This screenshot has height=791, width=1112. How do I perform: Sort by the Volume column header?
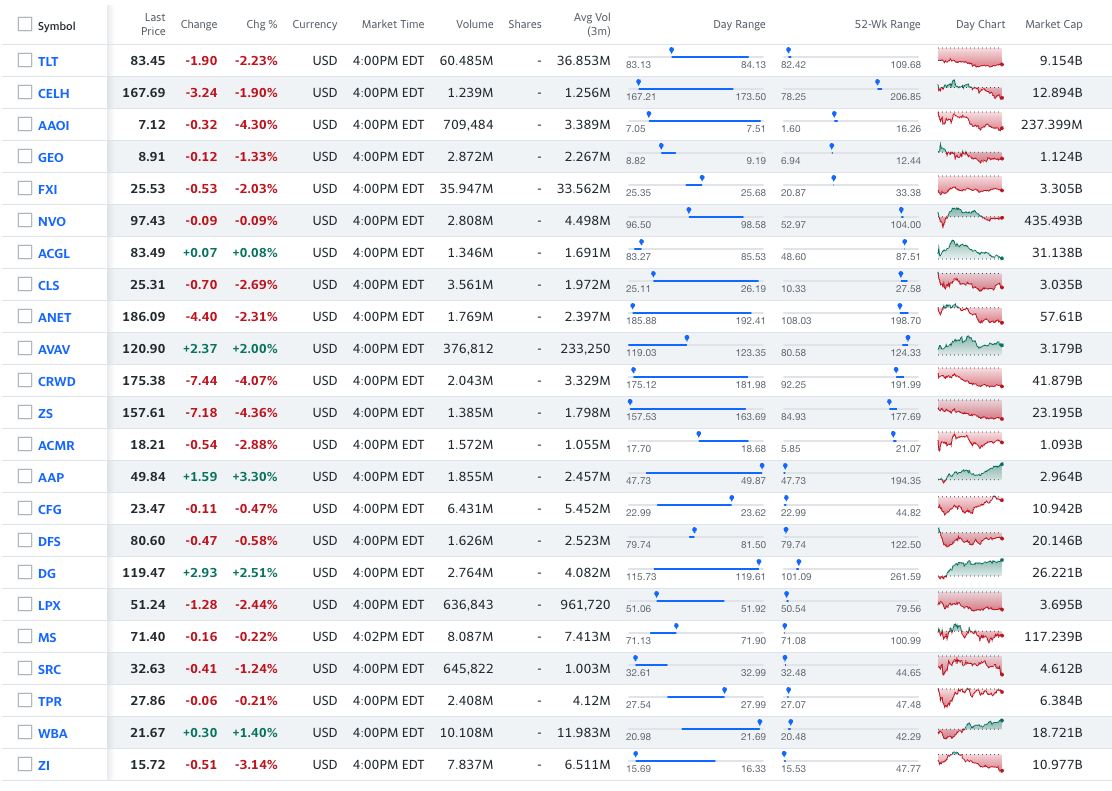(474, 24)
